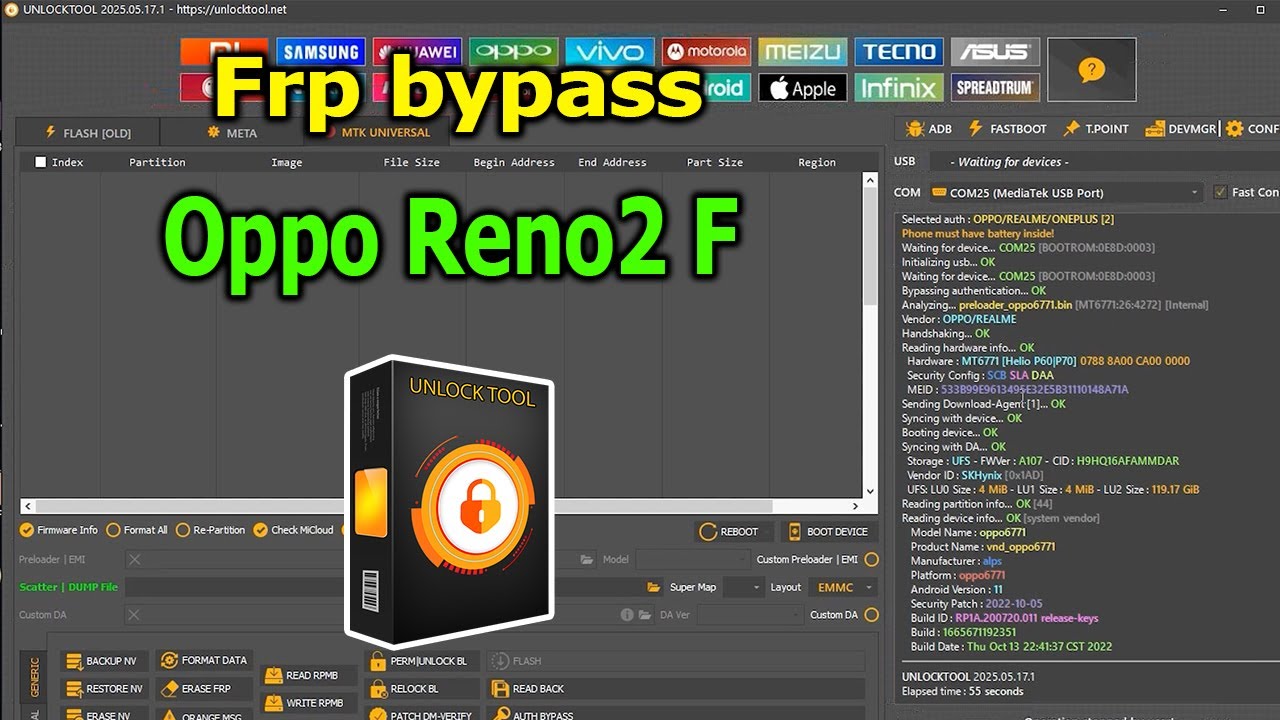1280x720 pixels.
Task: Click the Read Back save icon button
Action: [675, 689]
